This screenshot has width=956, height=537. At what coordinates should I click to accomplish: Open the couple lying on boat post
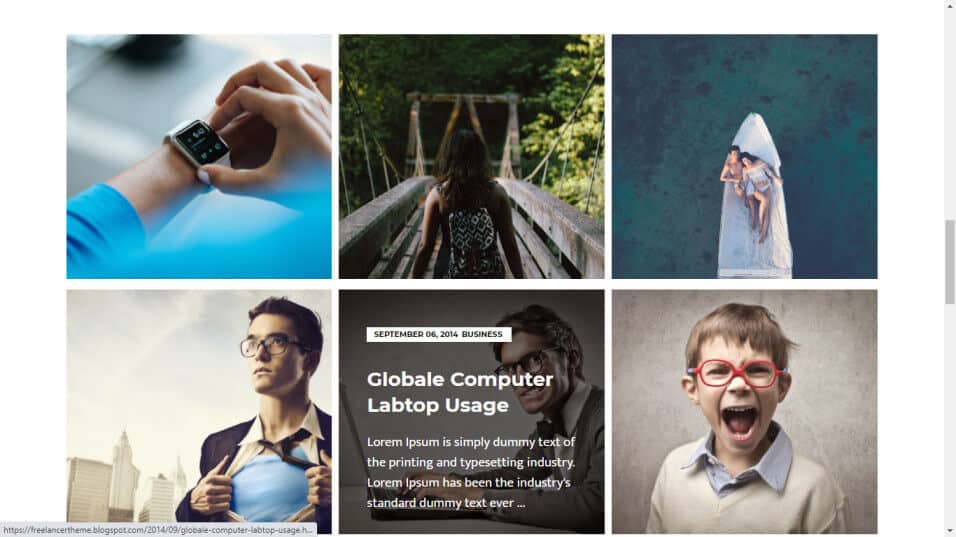click(744, 156)
